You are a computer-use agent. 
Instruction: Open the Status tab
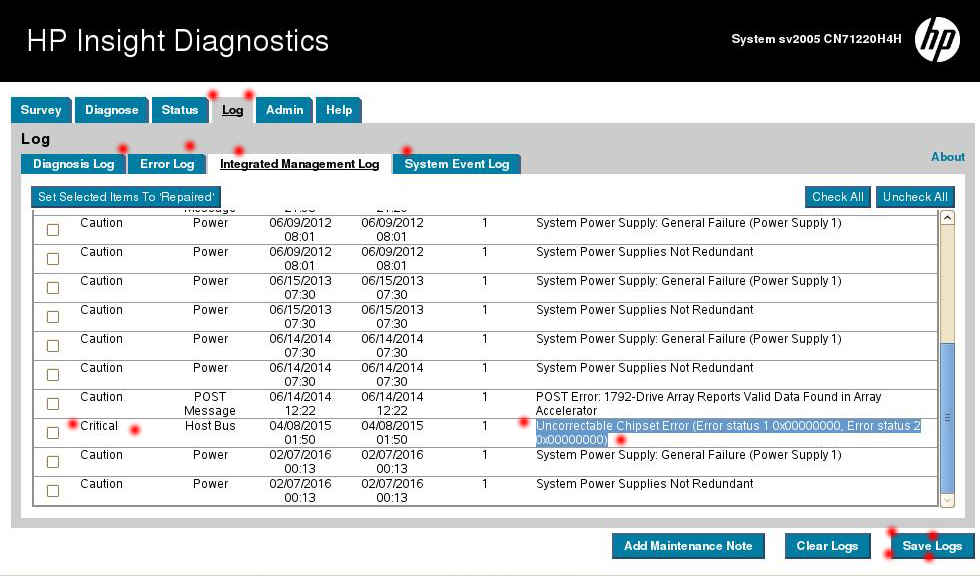pyautogui.click(x=180, y=110)
